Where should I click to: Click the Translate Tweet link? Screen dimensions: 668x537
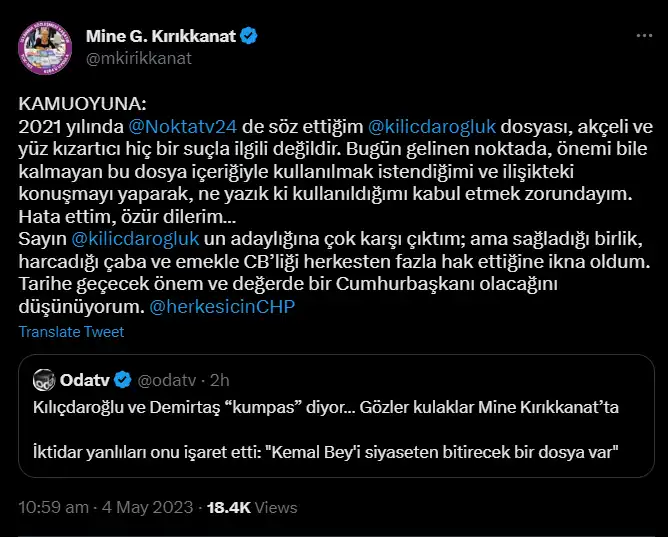71,332
